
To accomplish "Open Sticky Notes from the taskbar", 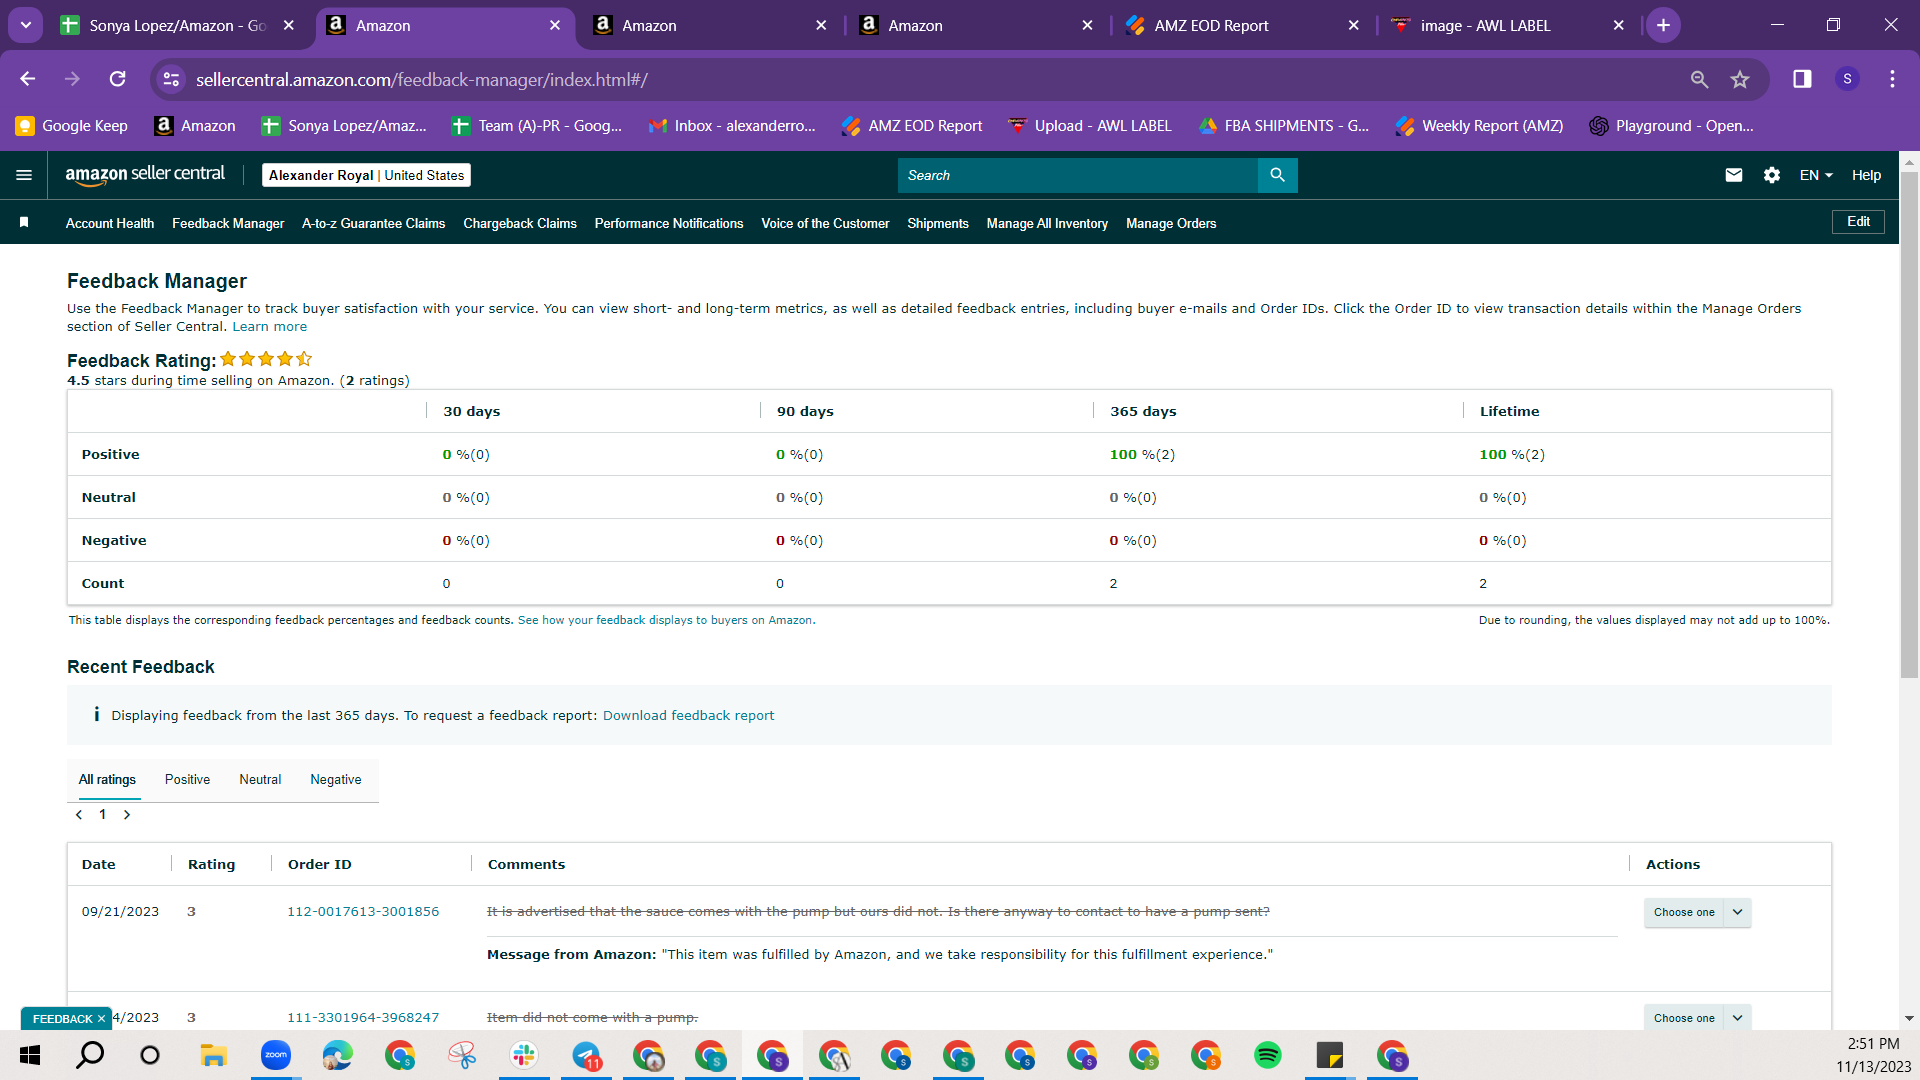I will (x=1330, y=1055).
